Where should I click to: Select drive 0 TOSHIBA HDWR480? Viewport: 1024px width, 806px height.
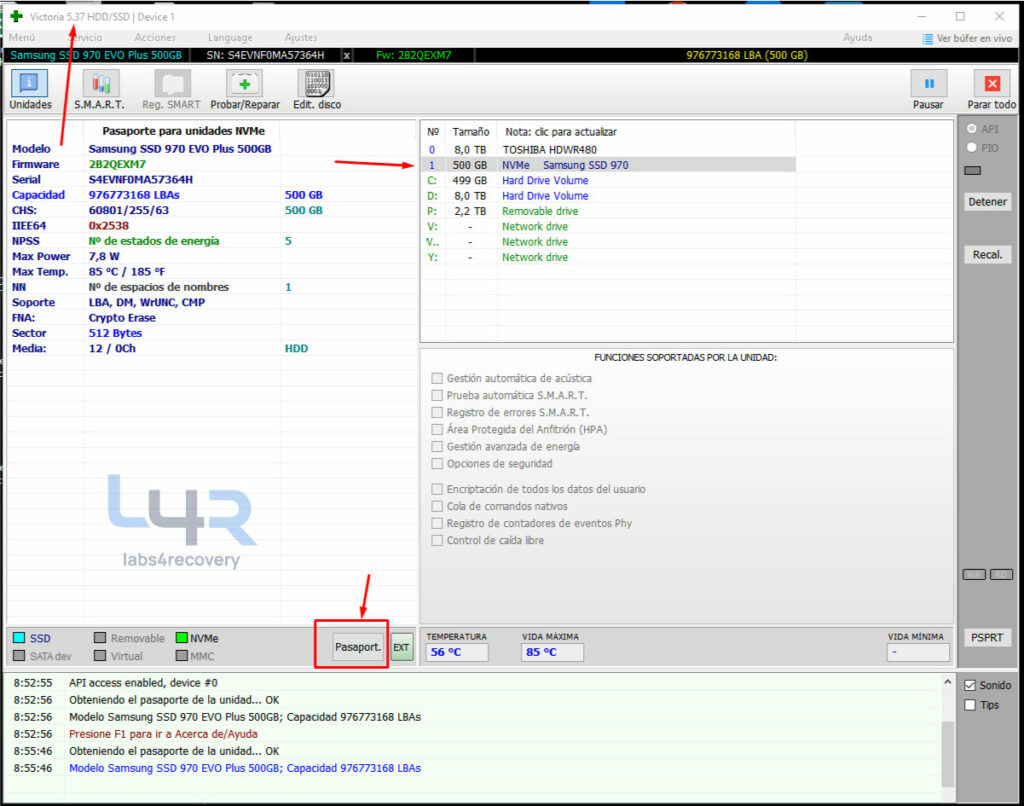pos(609,150)
